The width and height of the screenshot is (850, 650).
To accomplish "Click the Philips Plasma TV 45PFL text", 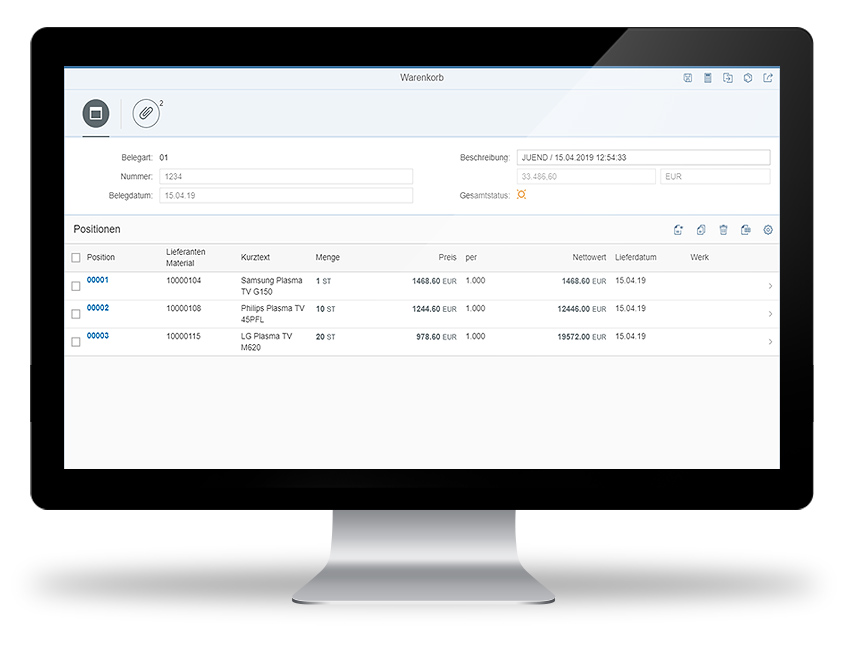I will point(273,314).
